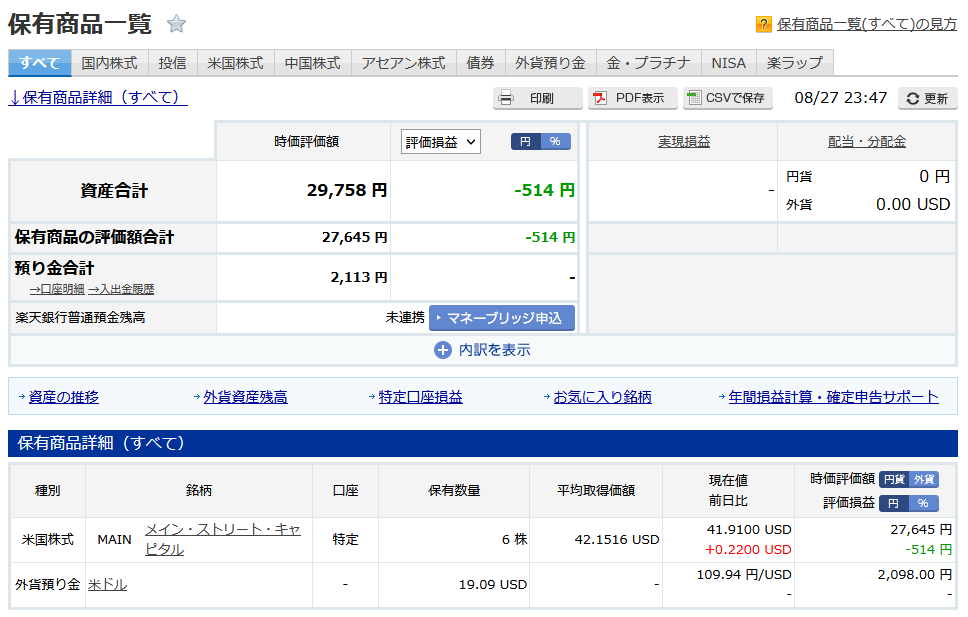
Task: Open the 金・プラチナ tab
Action: click(648, 63)
